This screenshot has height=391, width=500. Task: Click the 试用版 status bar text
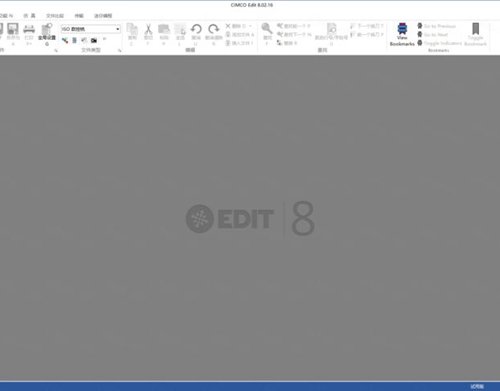[x=477, y=387]
